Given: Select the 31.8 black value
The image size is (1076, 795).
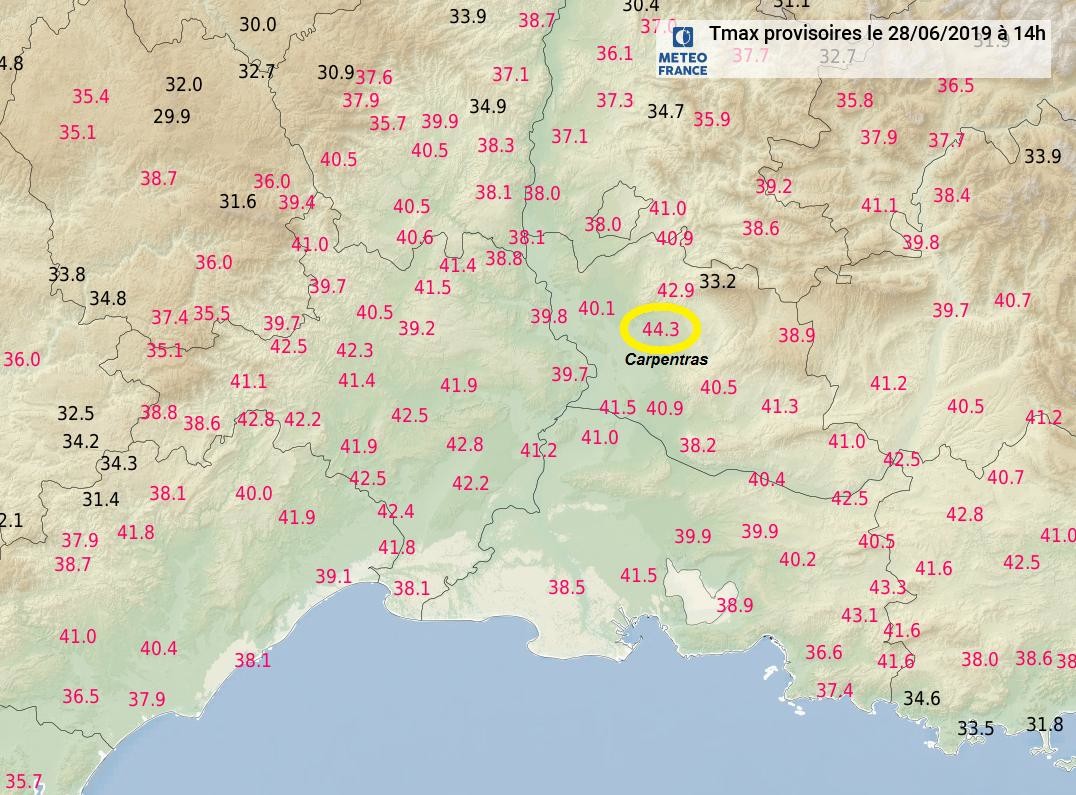Looking at the screenshot, I should [1045, 724].
